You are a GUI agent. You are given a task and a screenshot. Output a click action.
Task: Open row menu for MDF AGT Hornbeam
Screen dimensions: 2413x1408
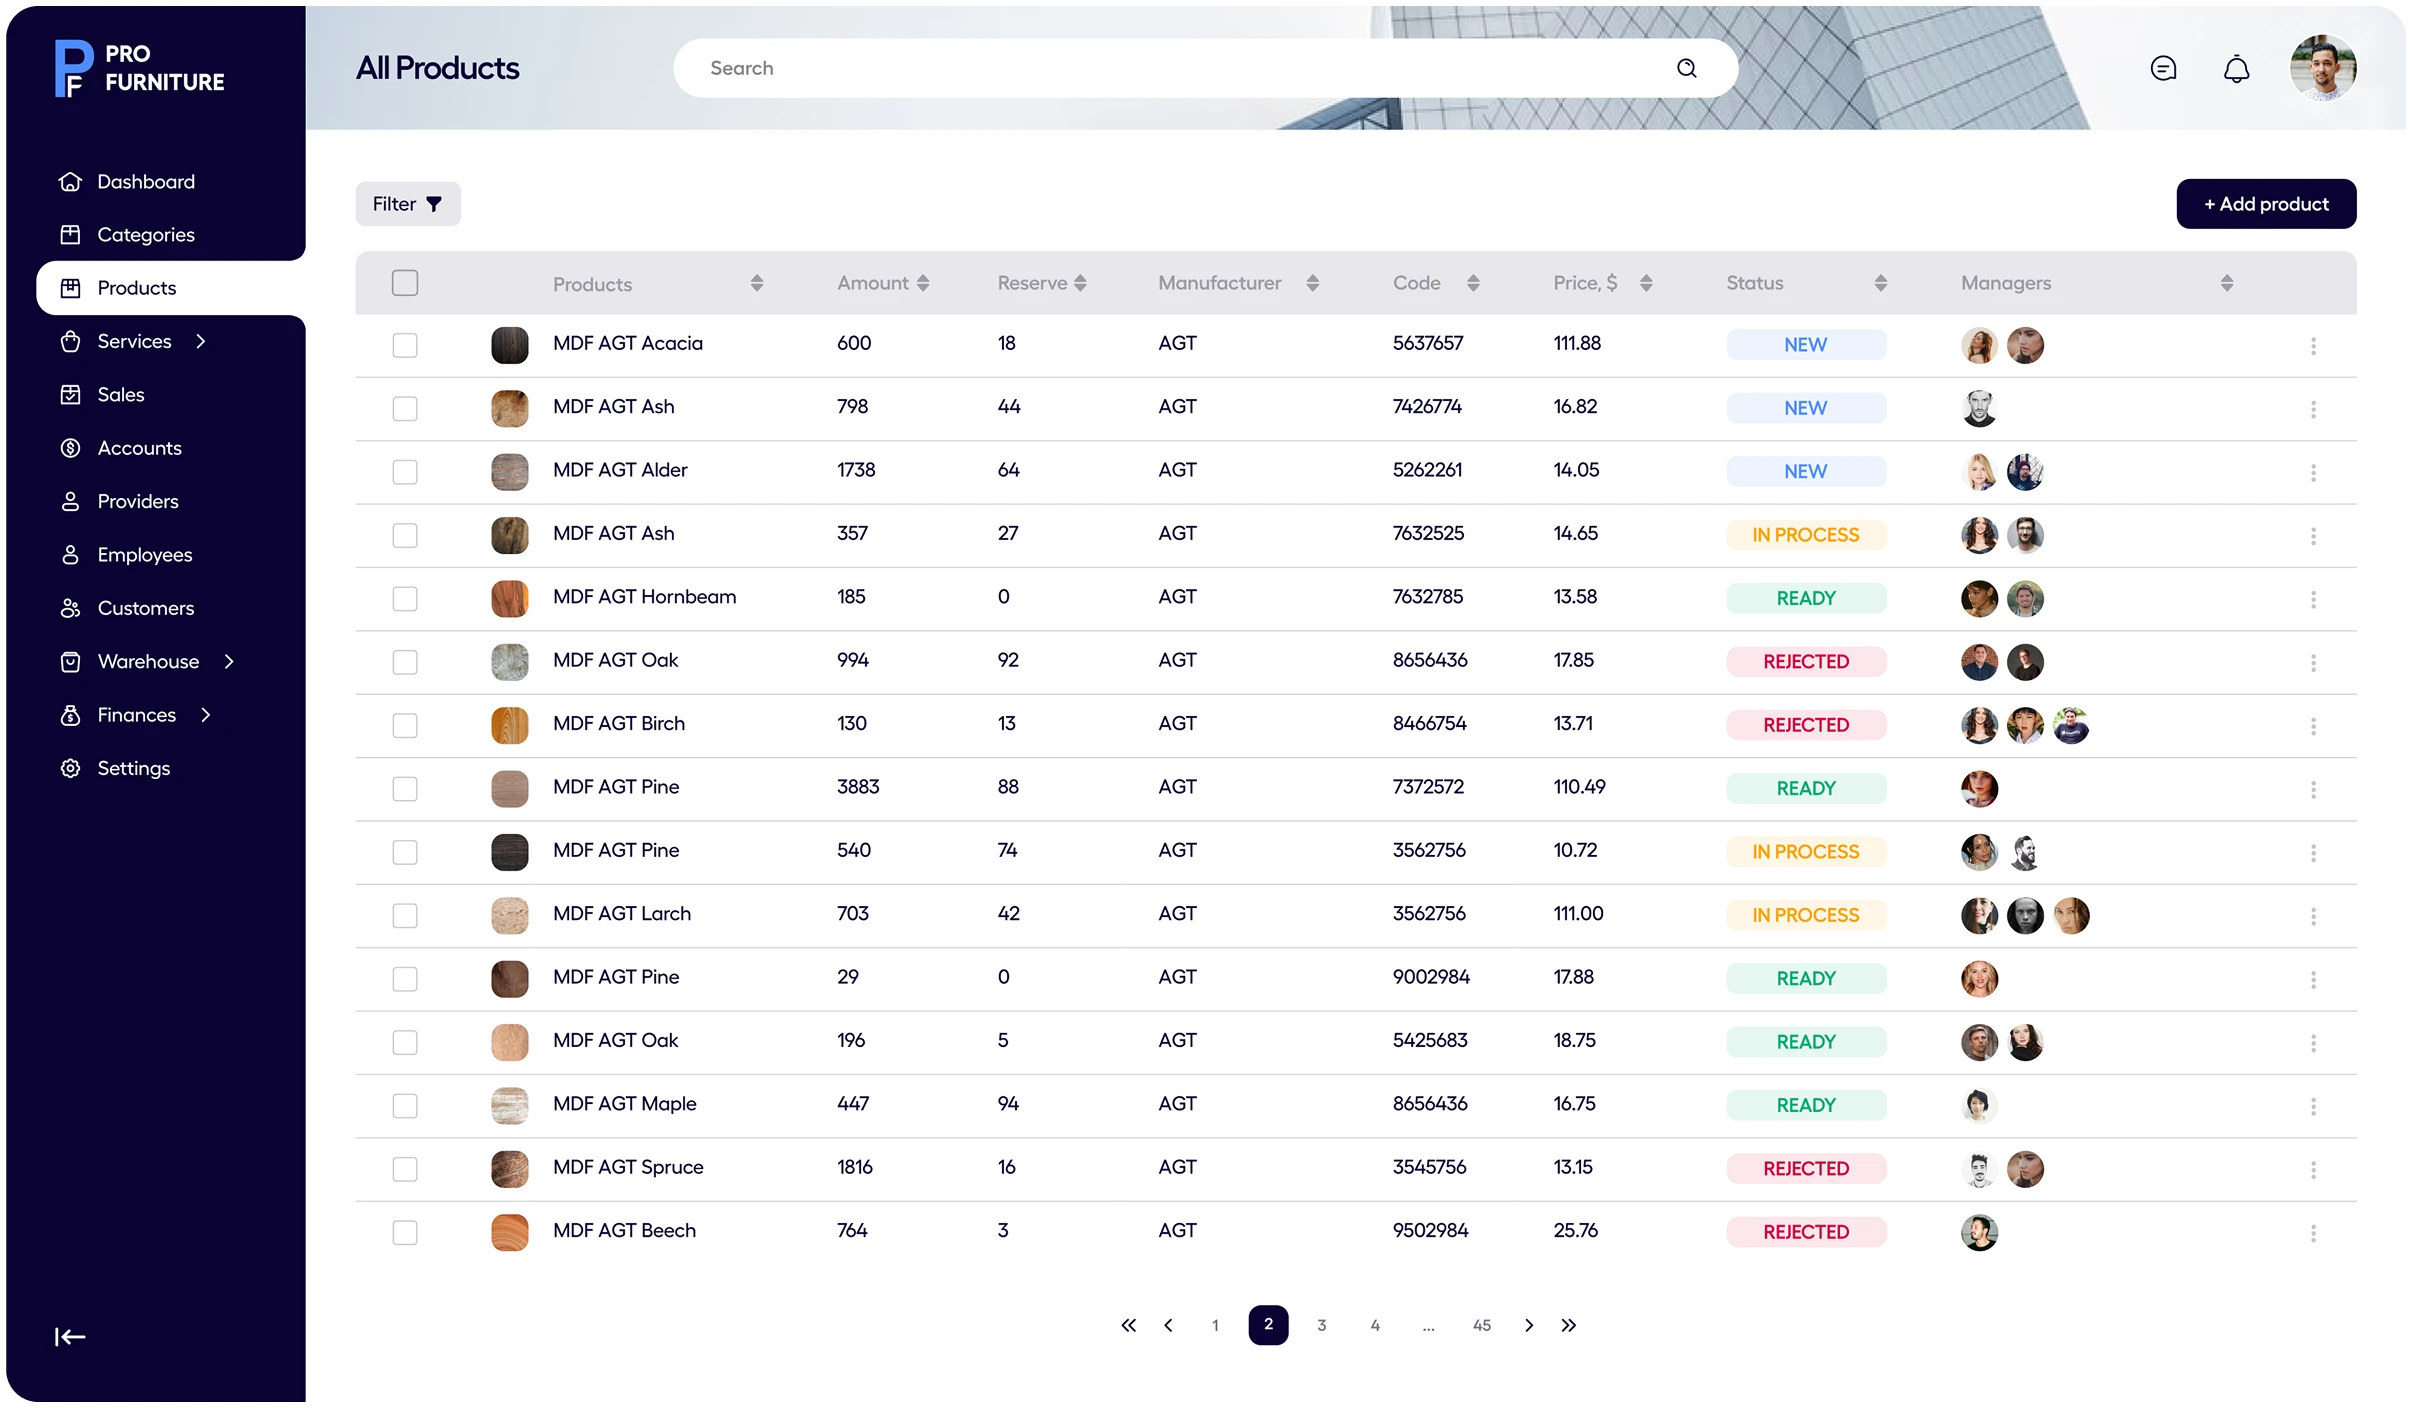pyautogui.click(x=2312, y=599)
